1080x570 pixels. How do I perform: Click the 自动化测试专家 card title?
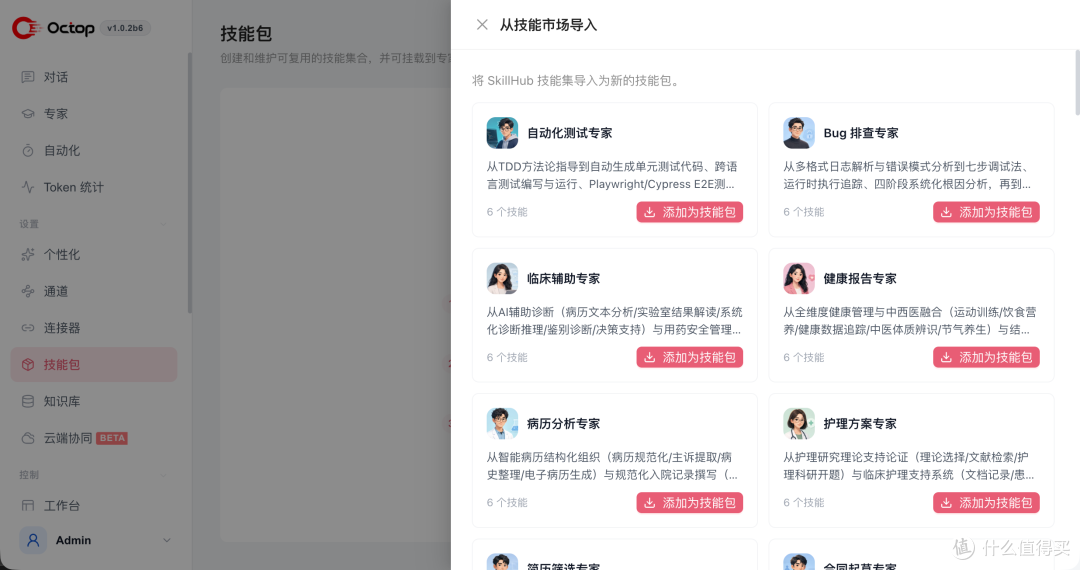(x=570, y=133)
